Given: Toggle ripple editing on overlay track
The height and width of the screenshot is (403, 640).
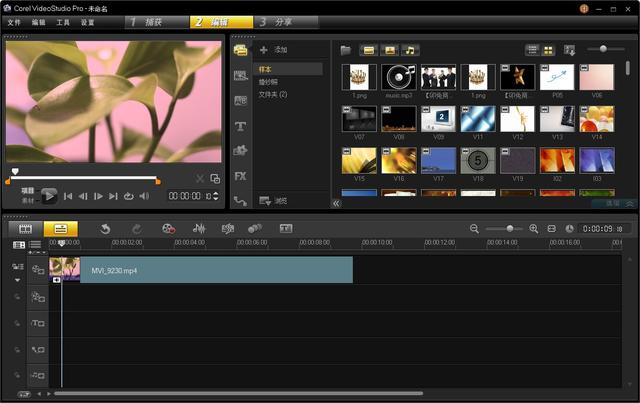Looking at the screenshot, I should point(17,297).
